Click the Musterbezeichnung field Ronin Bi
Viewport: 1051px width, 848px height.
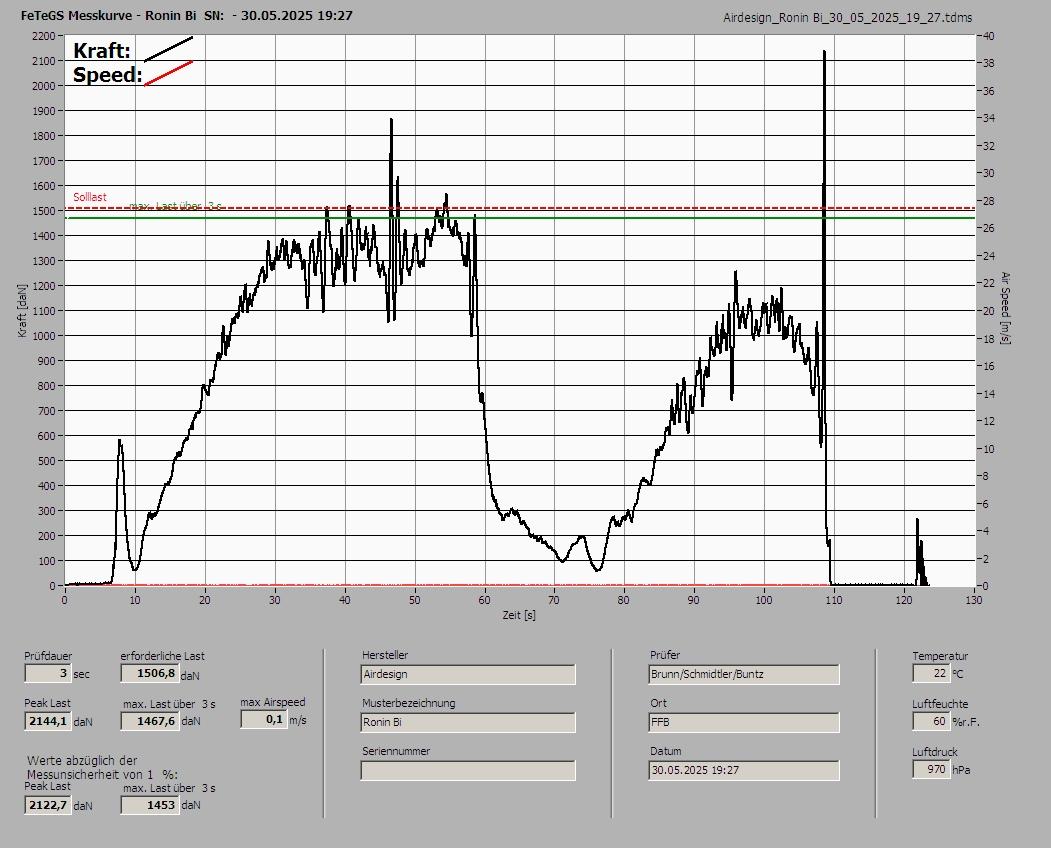point(468,723)
